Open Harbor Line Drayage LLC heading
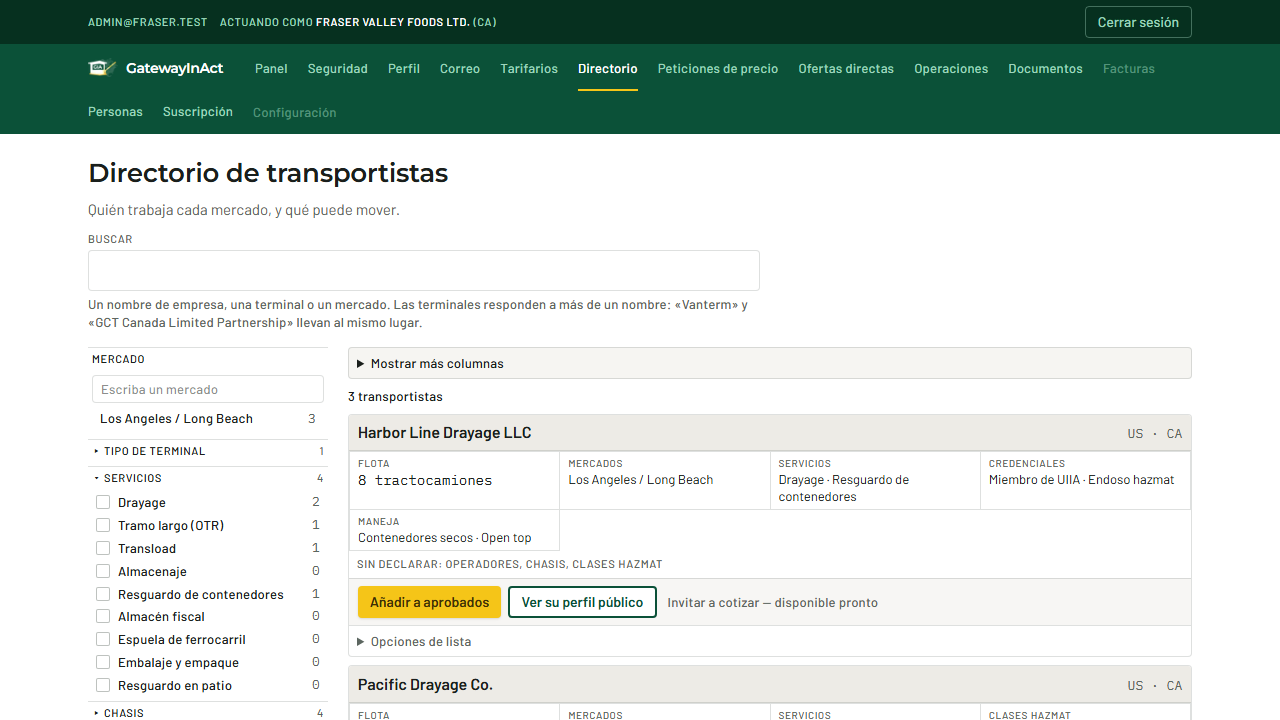 click(445, 433)
